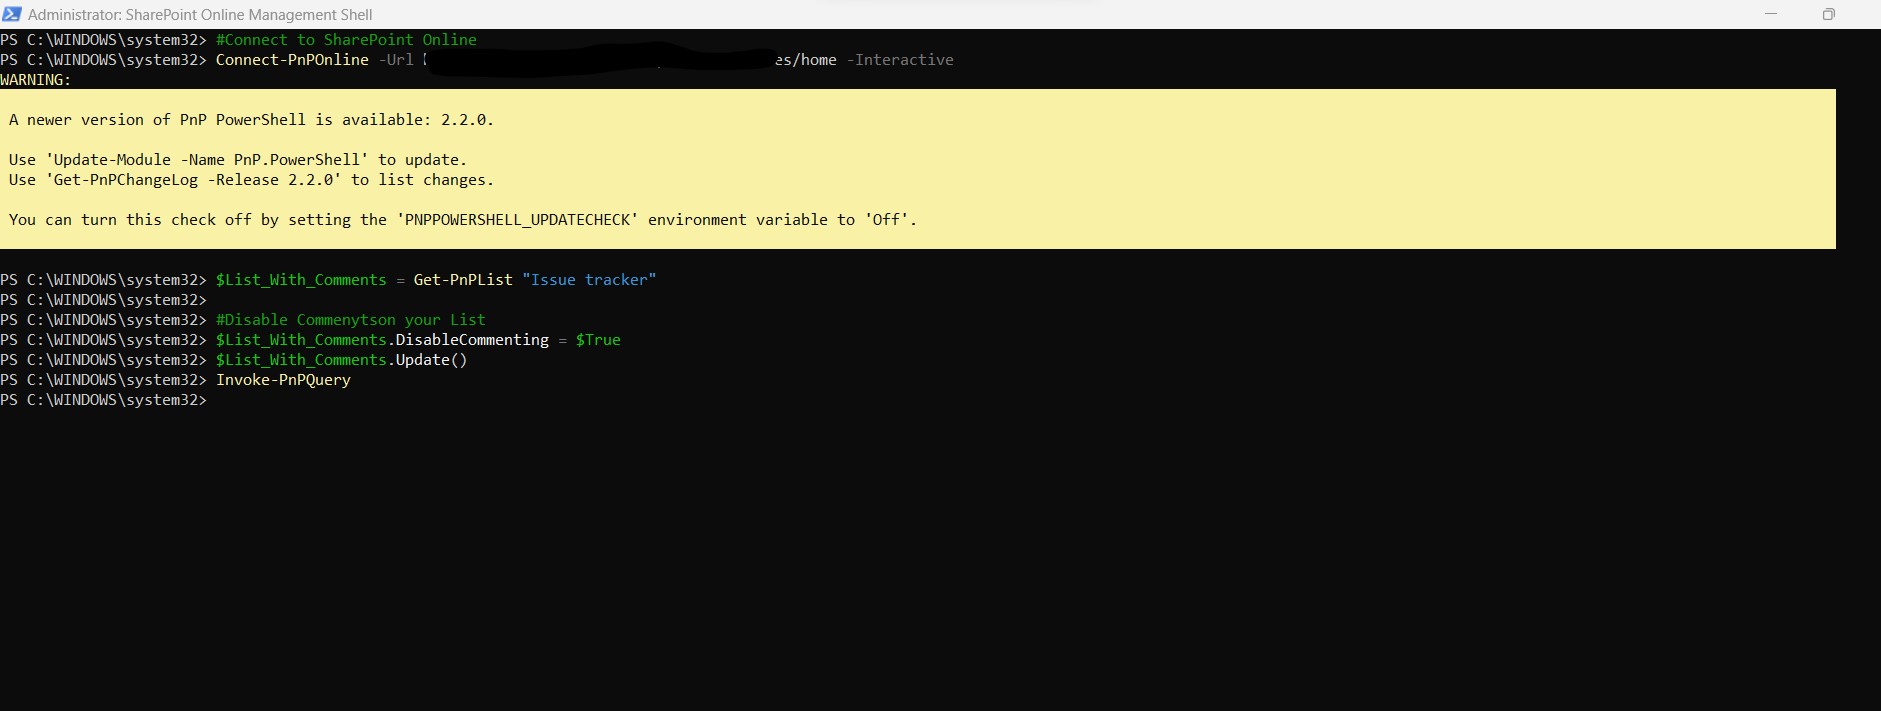
Task: Click the DisableCommenting property text
Action: point(472,340)
